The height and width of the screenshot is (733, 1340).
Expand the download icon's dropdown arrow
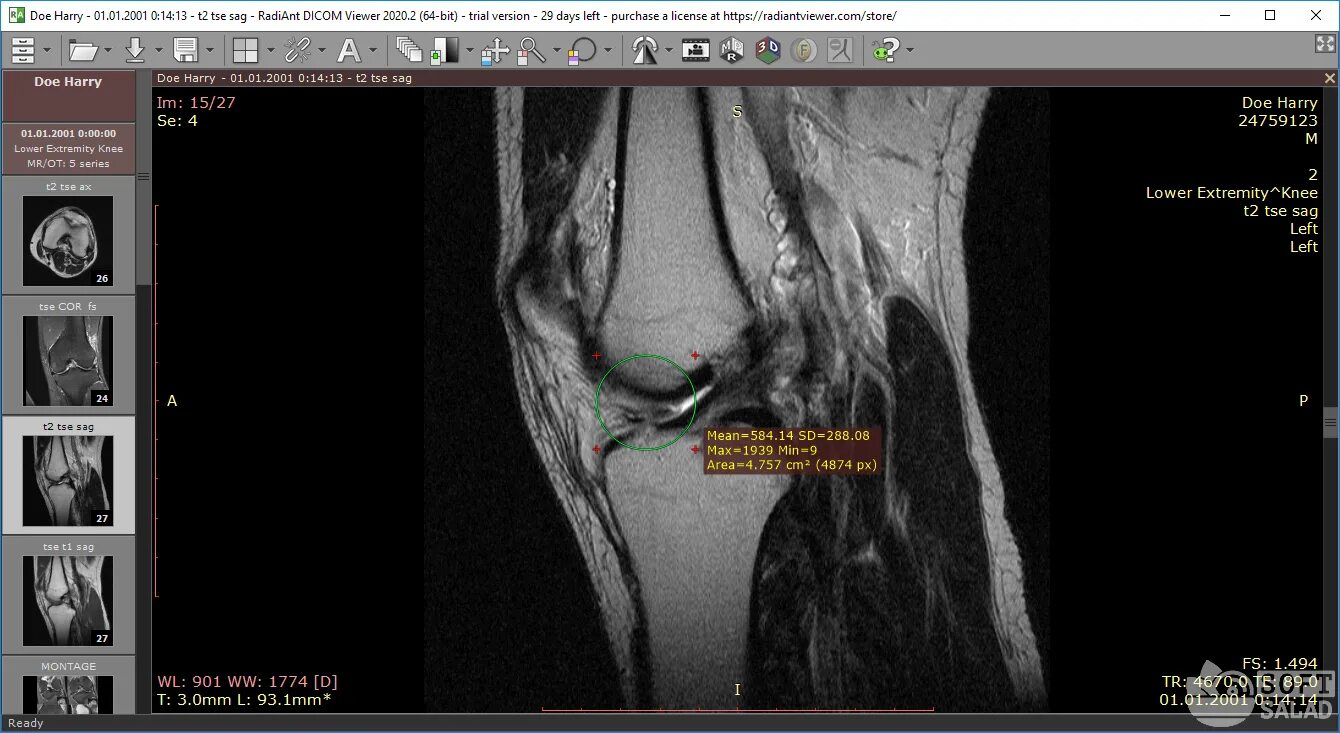(x=158, y=50)
